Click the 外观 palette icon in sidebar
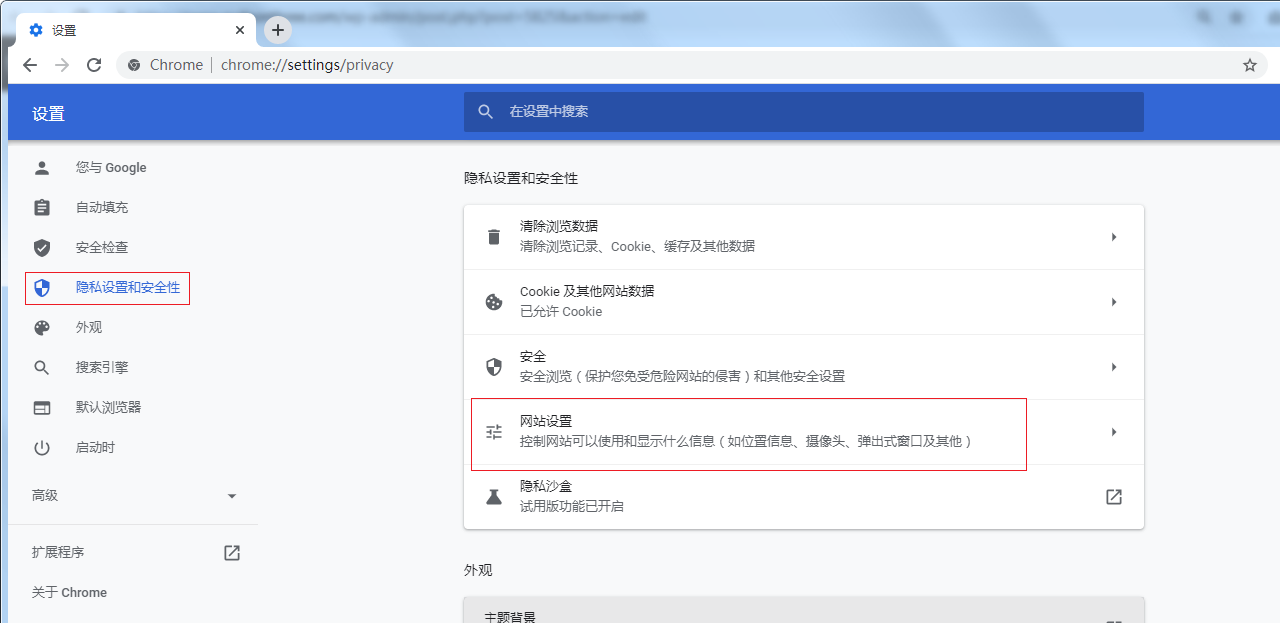The height and width of the screenshot is (623, 1280). click(x=41, y=327)
